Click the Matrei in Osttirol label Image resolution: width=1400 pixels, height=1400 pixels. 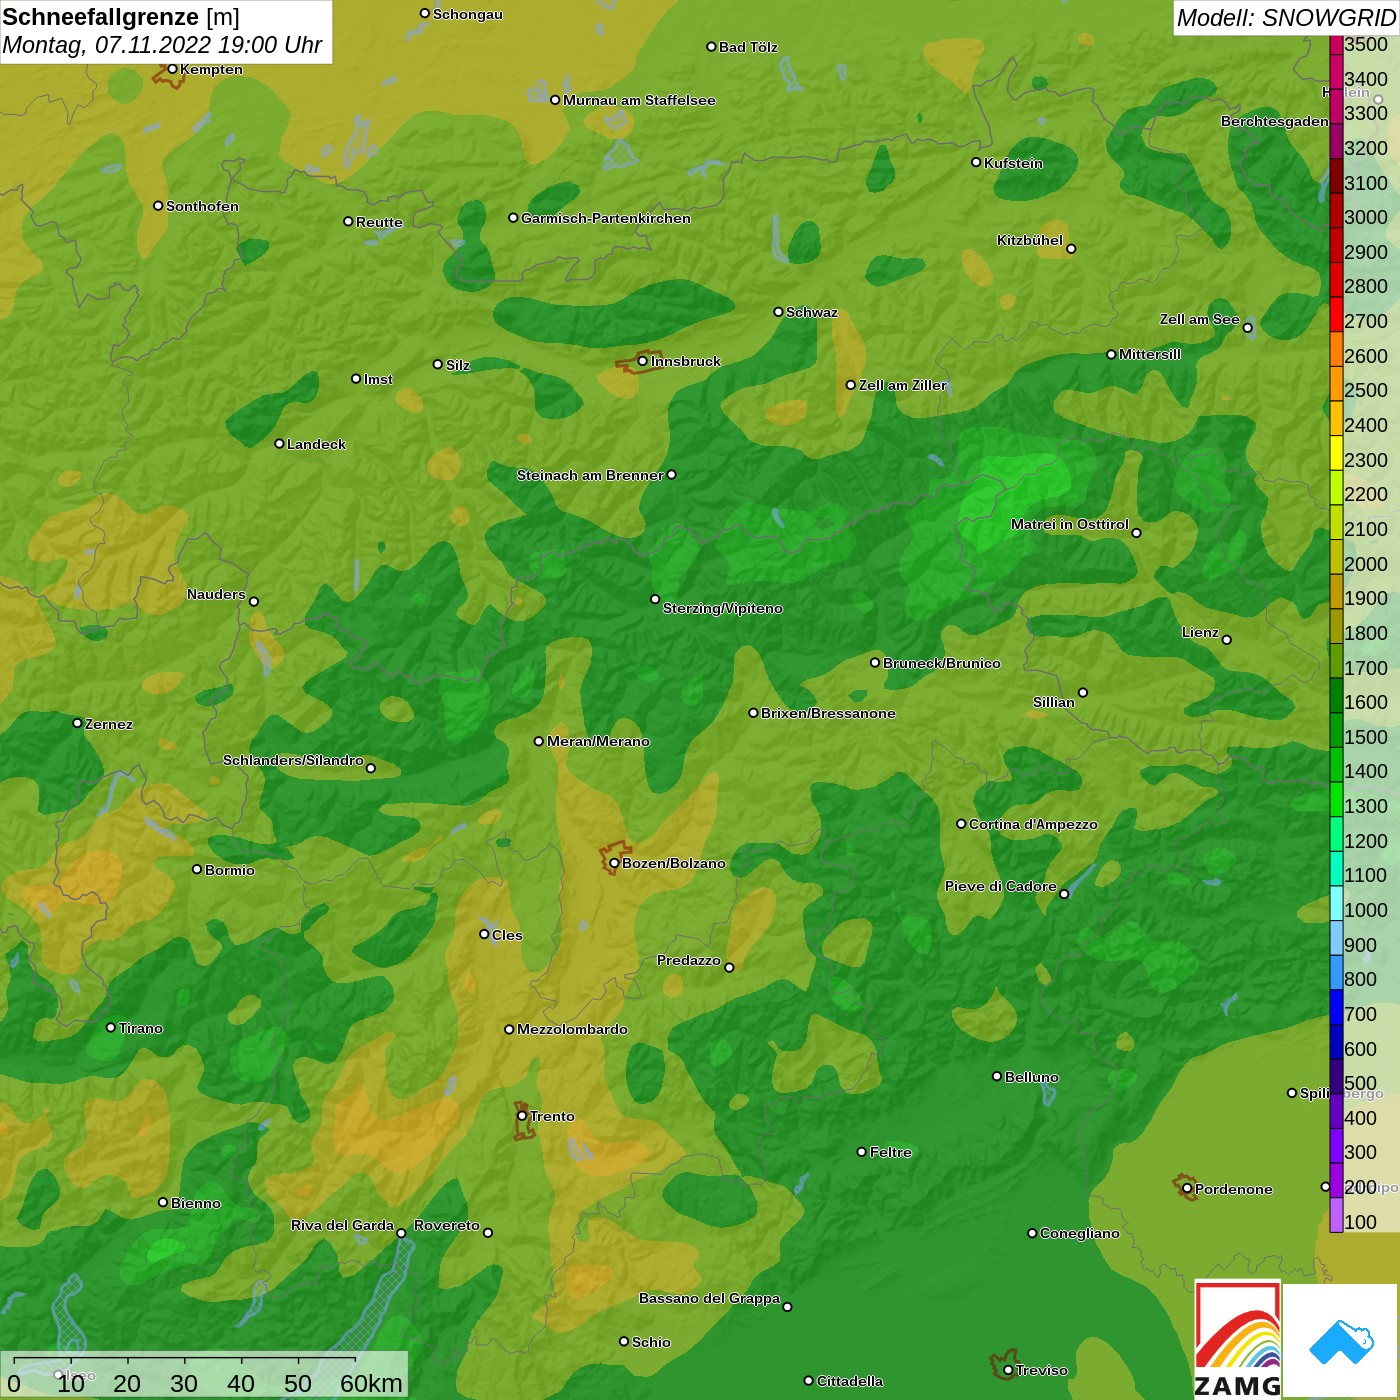[x=1070, y=524]
